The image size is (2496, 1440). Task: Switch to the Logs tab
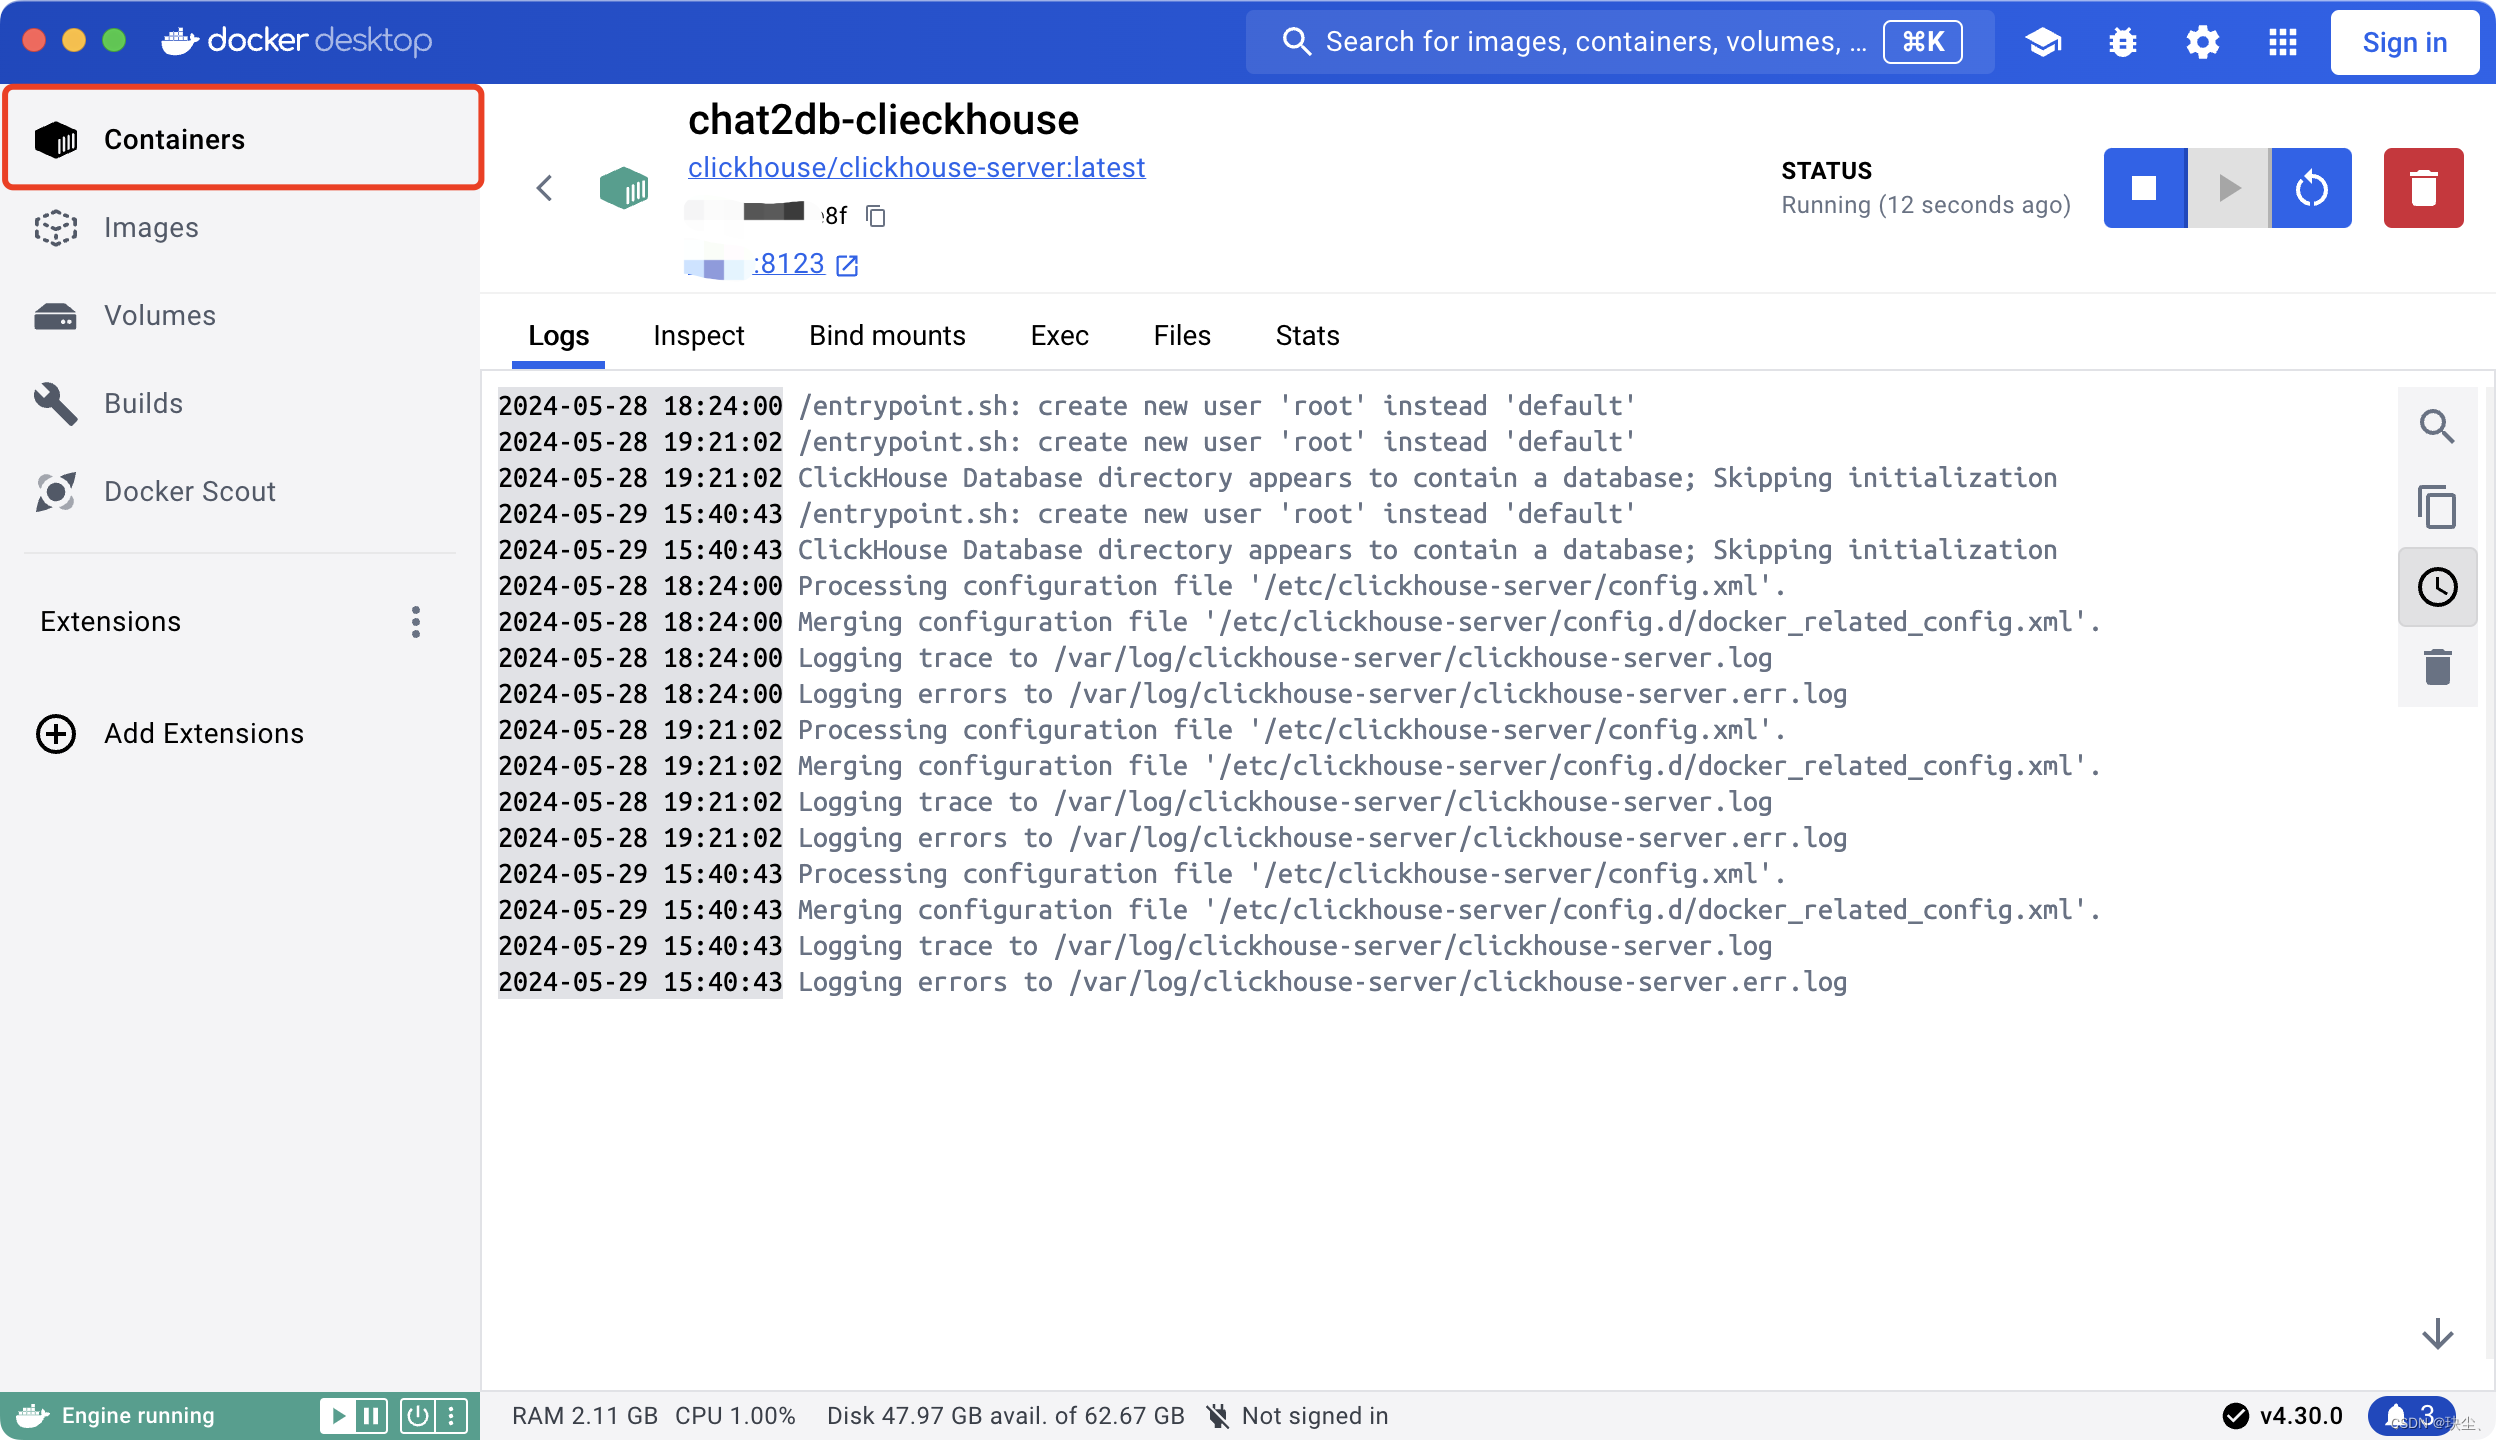(559, 336)
